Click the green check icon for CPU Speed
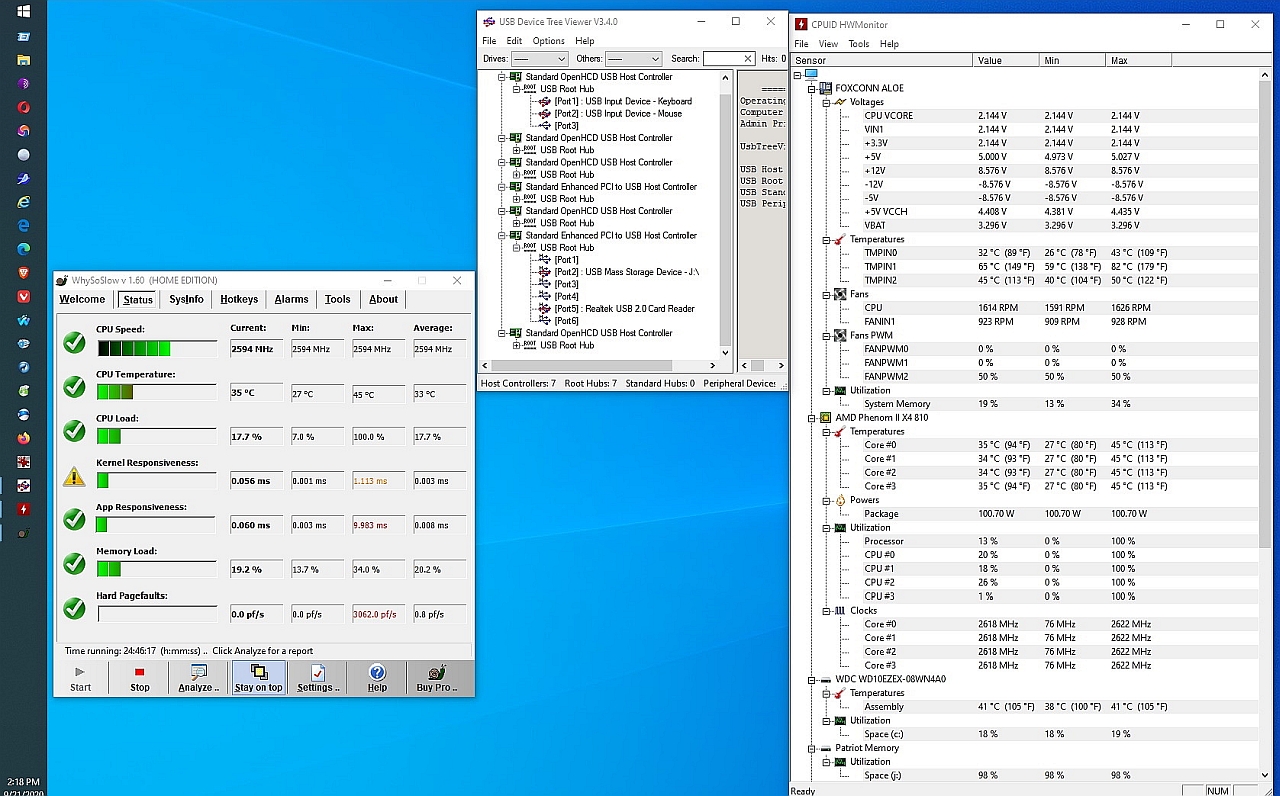The image size is (1280, 796). (x=74, y=343)
